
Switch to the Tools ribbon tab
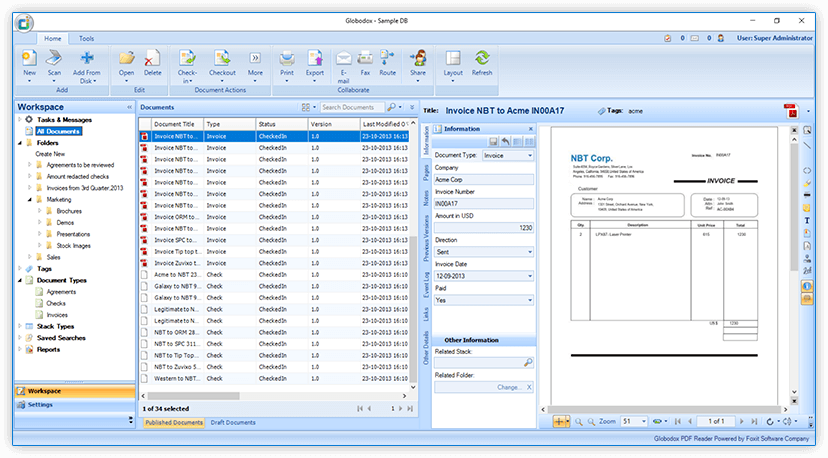coord(87,39)
